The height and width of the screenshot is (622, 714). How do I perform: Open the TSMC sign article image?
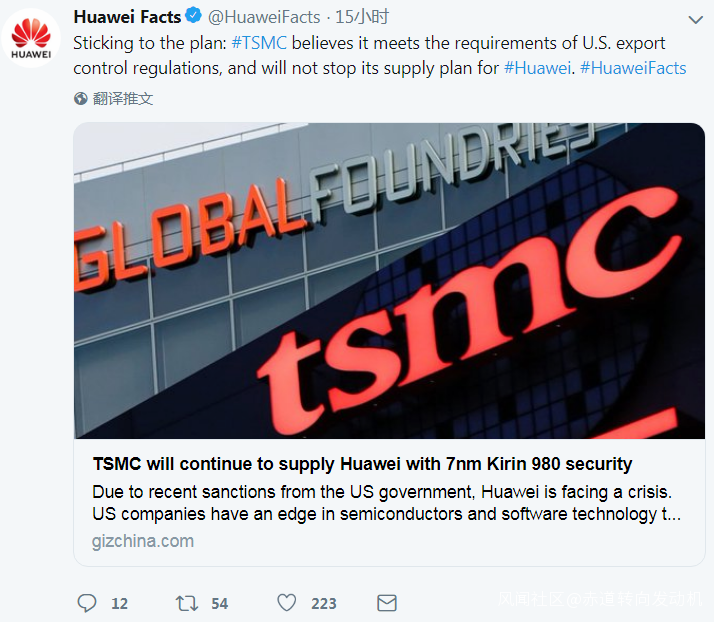click(389, 280)
